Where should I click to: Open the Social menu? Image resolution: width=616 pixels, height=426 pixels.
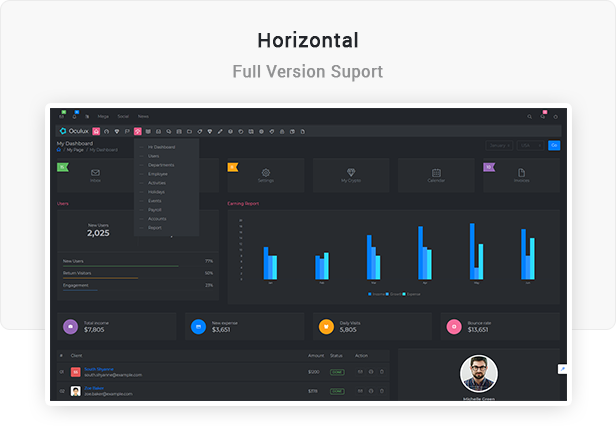123,116
